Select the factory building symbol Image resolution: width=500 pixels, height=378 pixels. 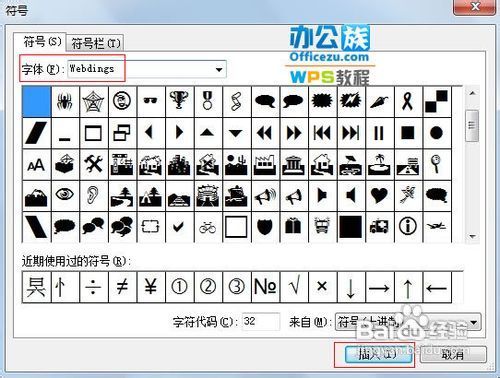265,165
